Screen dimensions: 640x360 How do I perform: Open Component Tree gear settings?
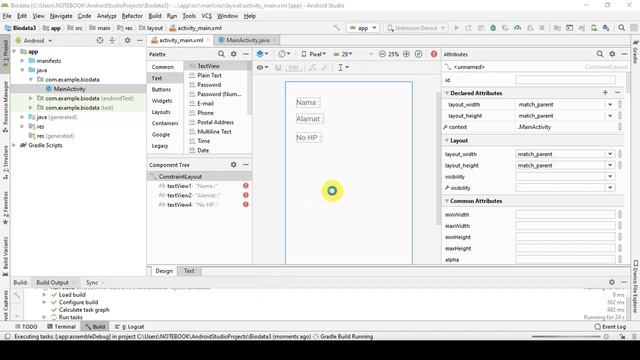233,164
